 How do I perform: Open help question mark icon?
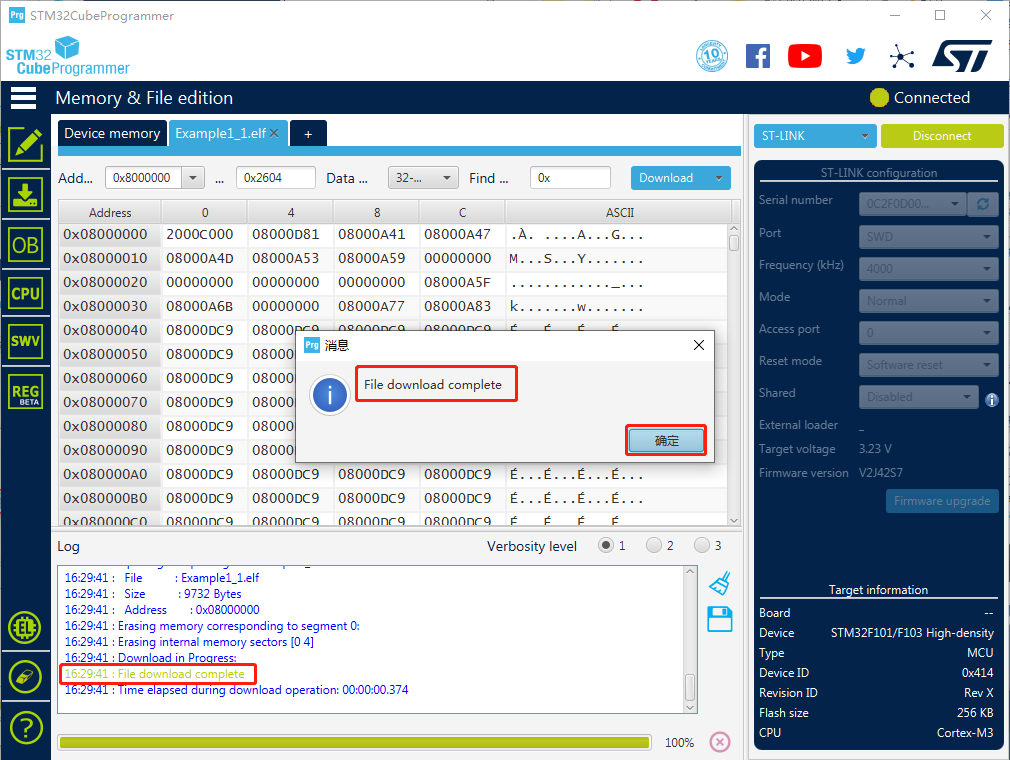click(25, 728)
